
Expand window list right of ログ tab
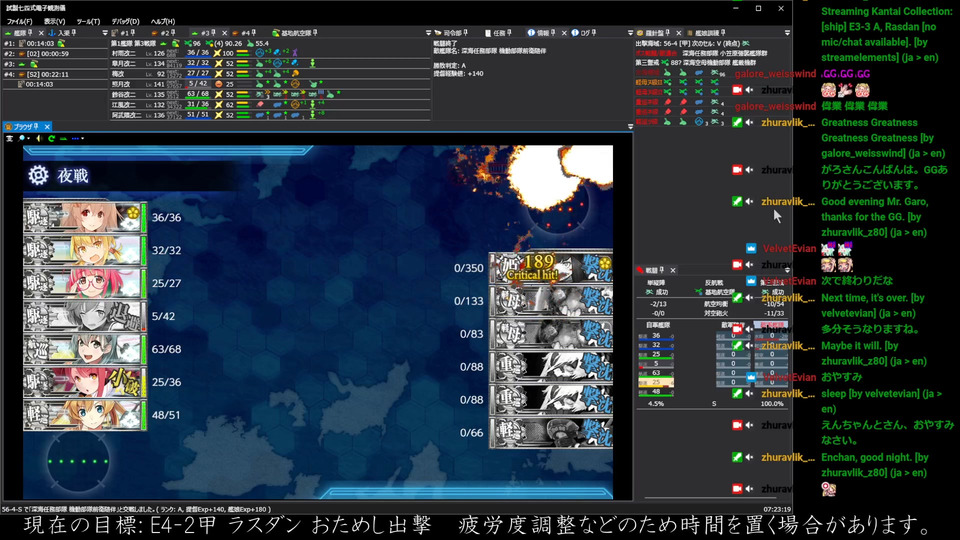(630, 33)
